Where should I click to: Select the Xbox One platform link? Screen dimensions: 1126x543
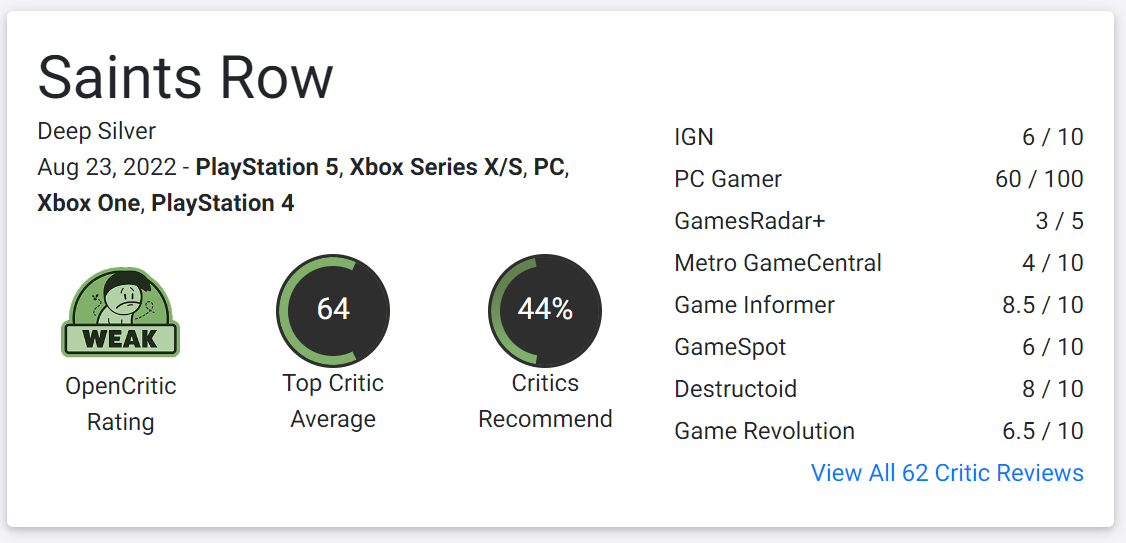[88, 203]
